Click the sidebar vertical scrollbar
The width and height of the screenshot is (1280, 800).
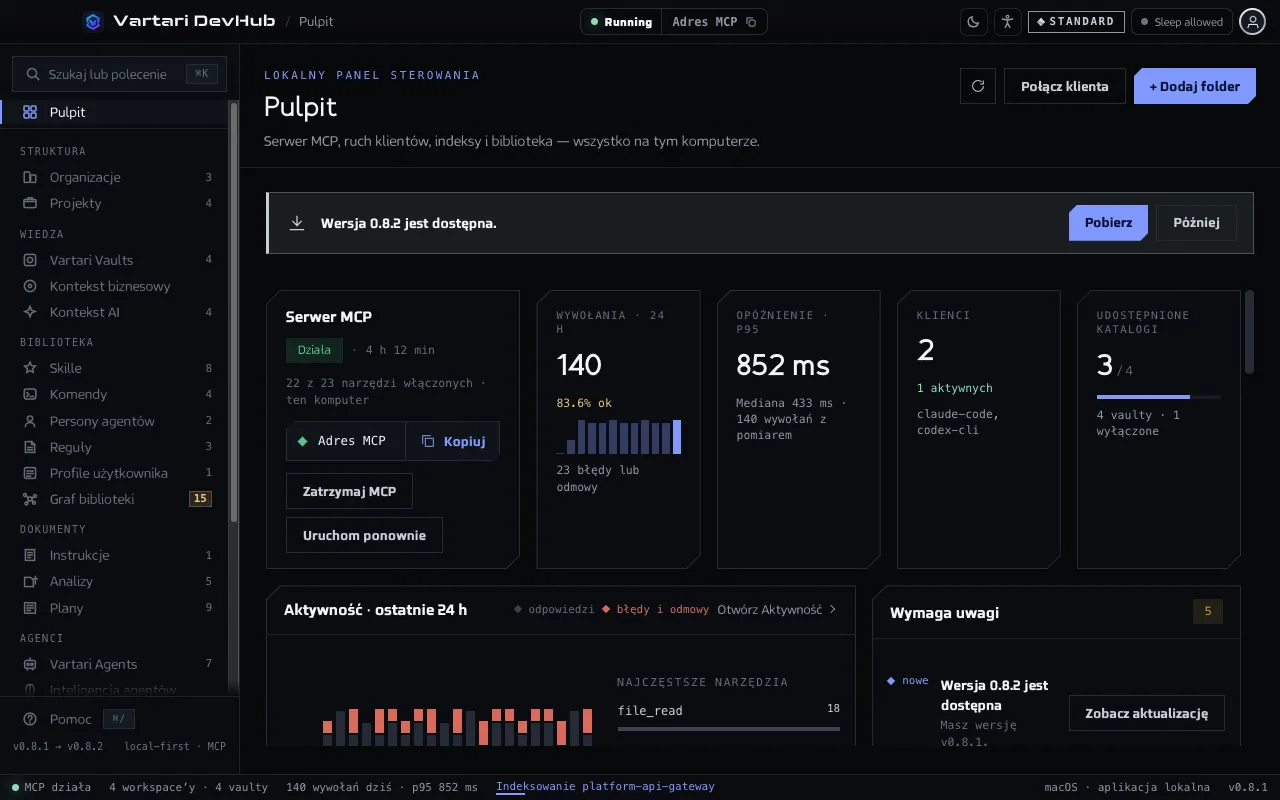234,311
